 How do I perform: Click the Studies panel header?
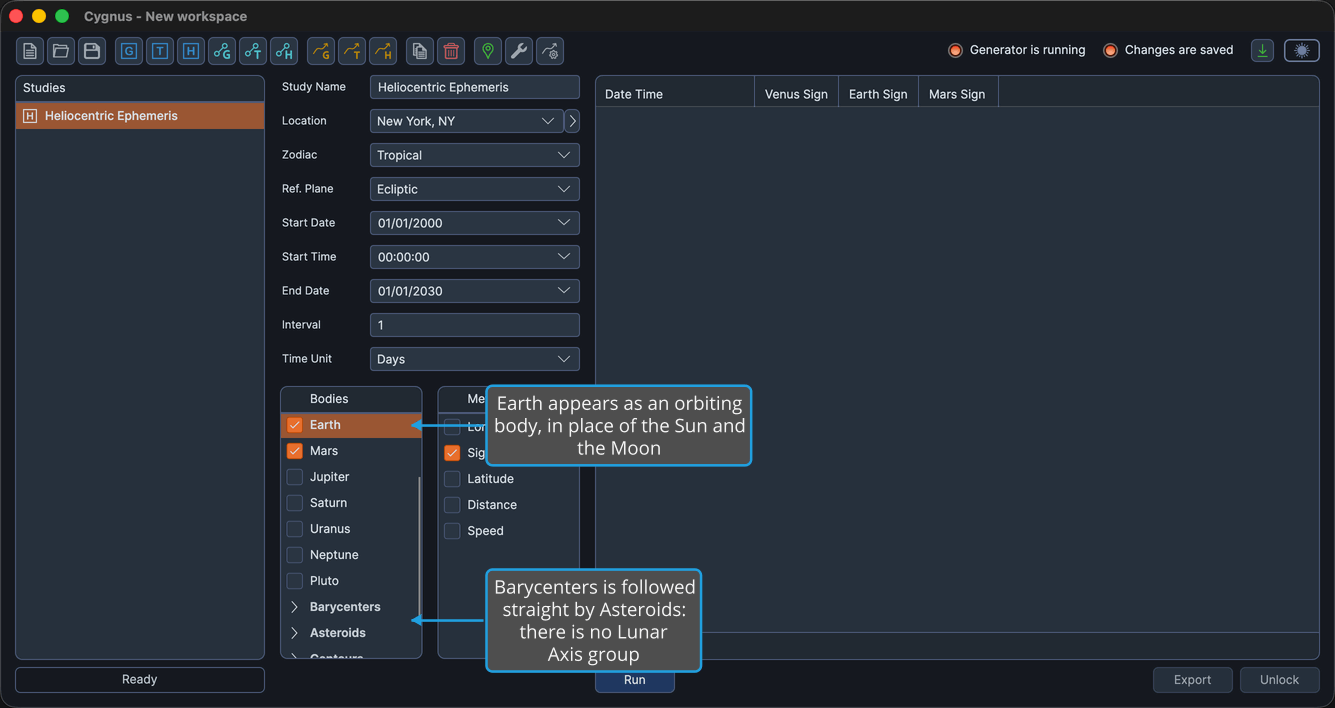click(140, 88)
